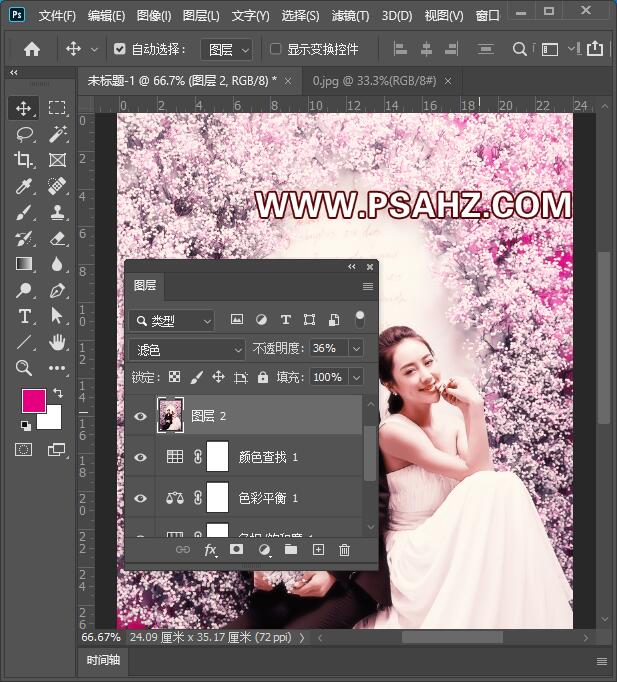The width and height of the screenshot is (617, 682).
Task: Click the search magnifier in options bar
Action: pos(519,49)
